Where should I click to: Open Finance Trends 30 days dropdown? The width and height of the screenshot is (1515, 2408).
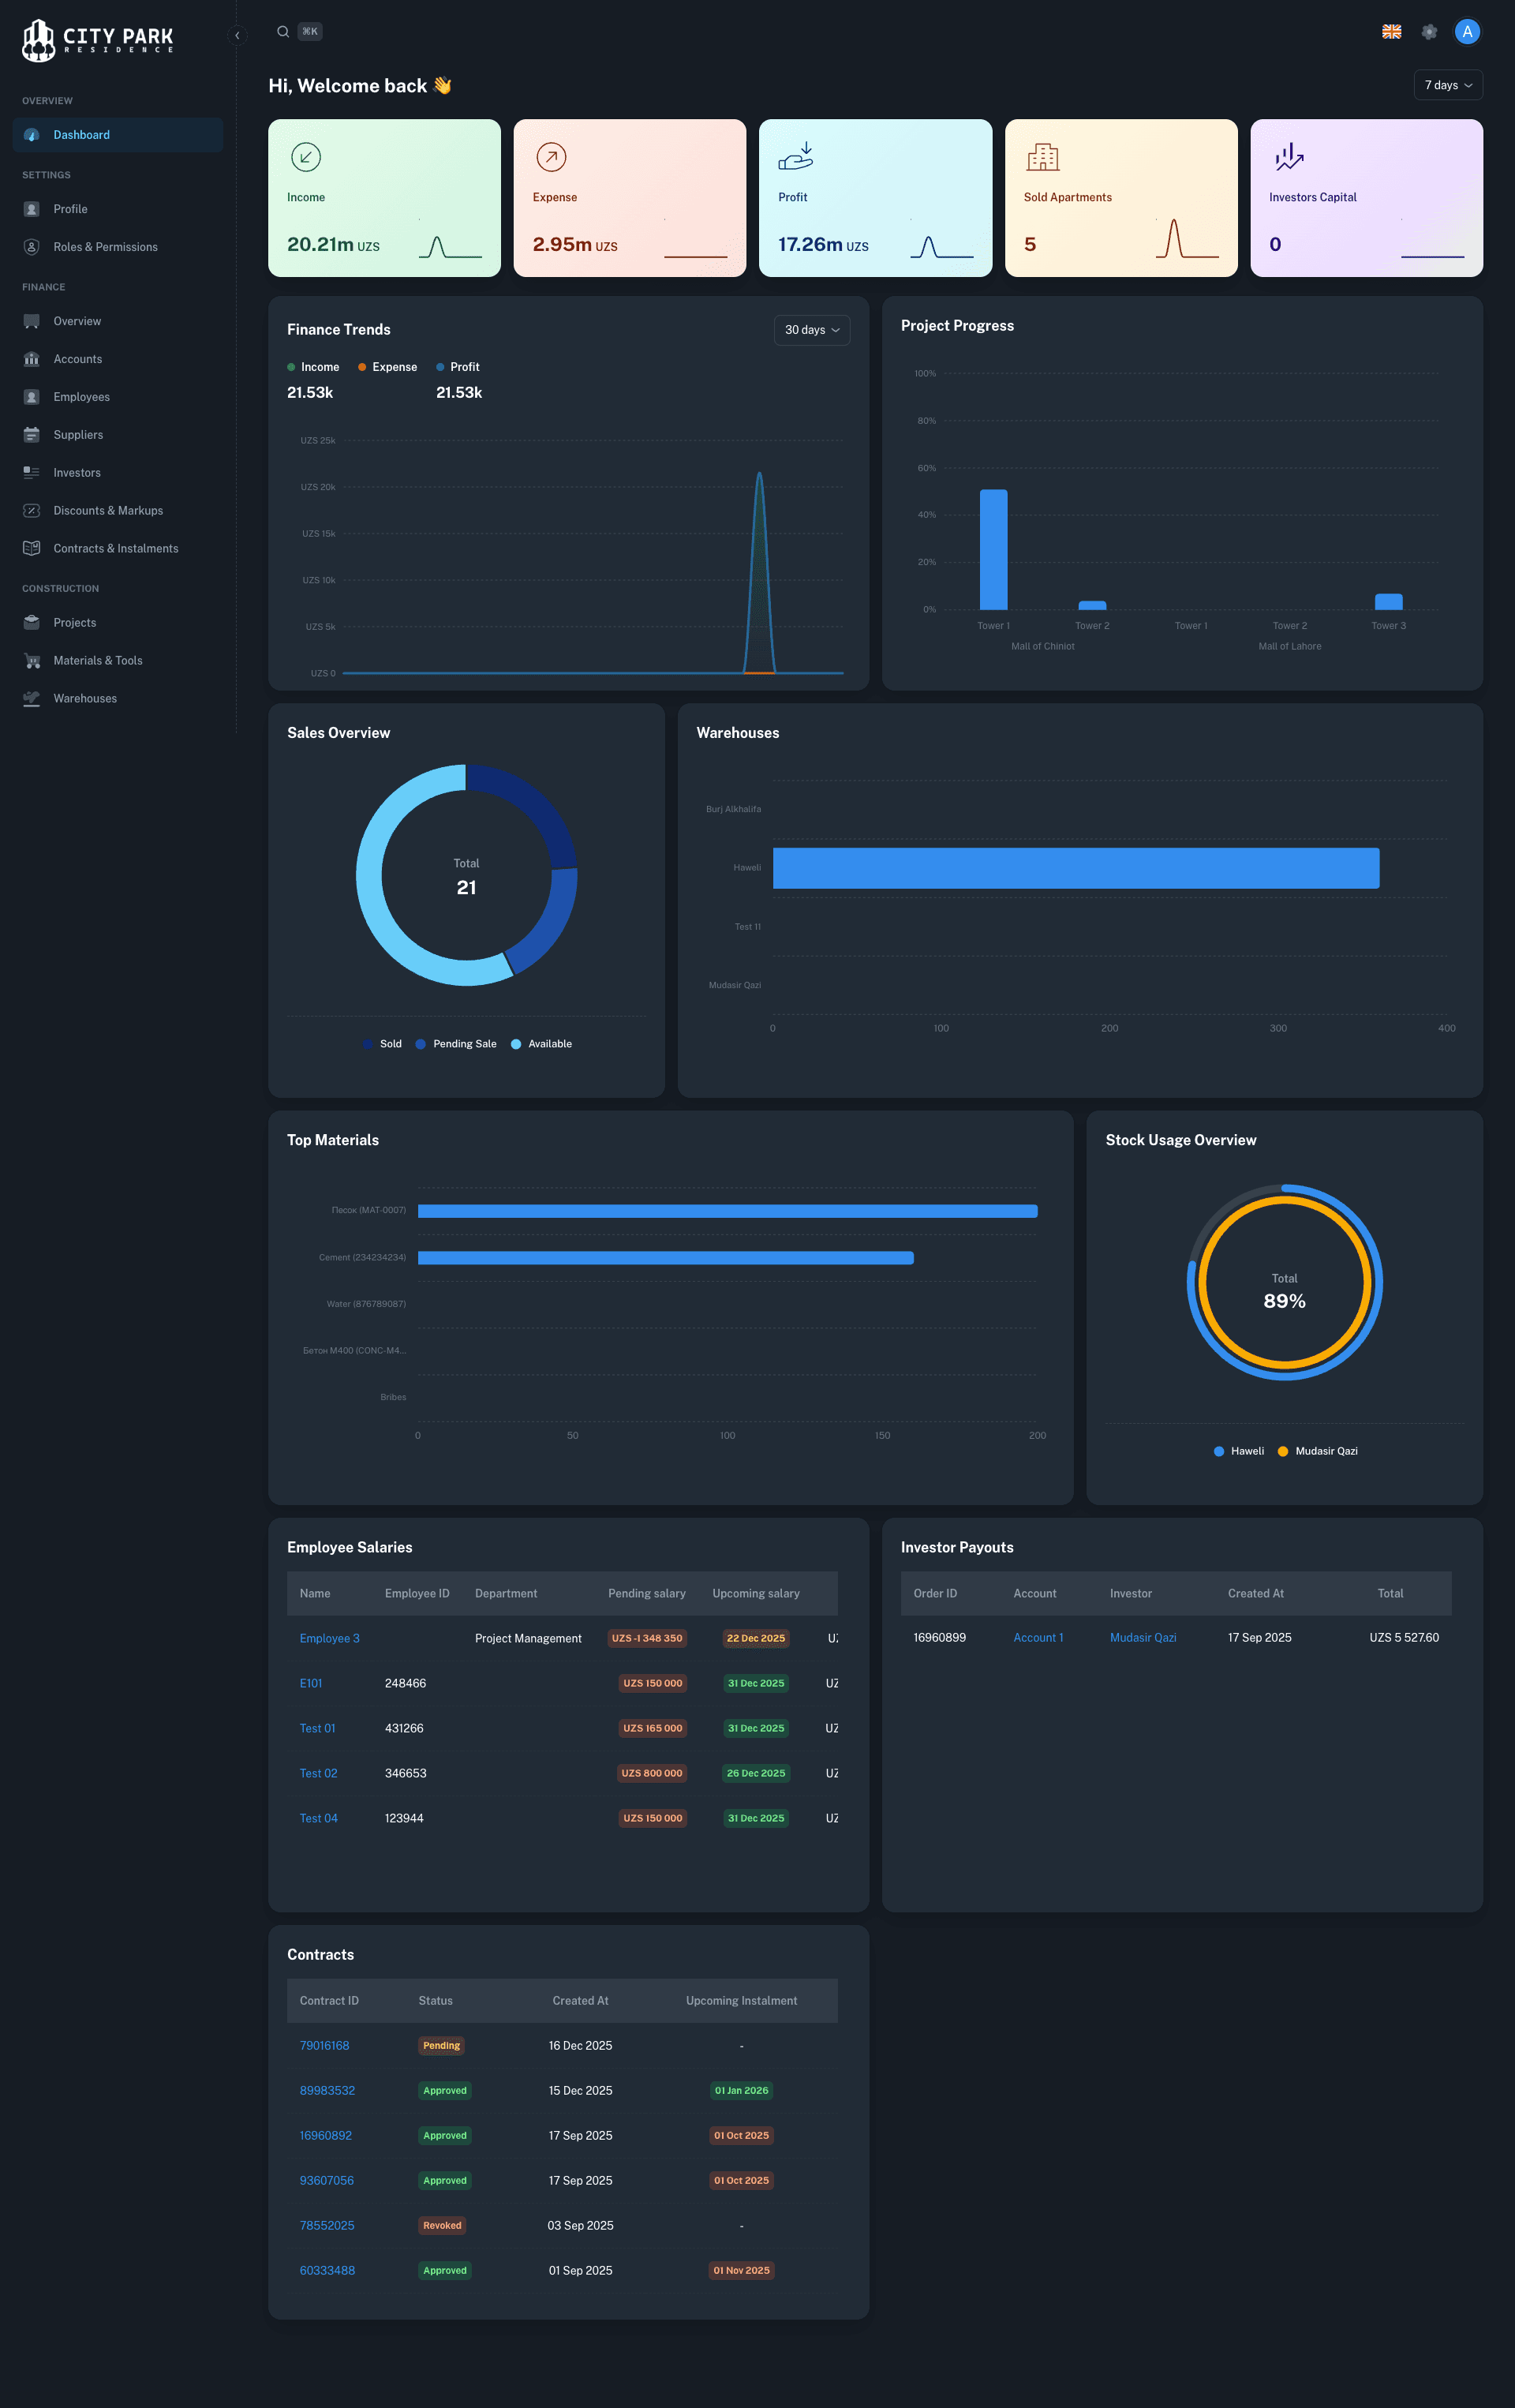[811, 330]
